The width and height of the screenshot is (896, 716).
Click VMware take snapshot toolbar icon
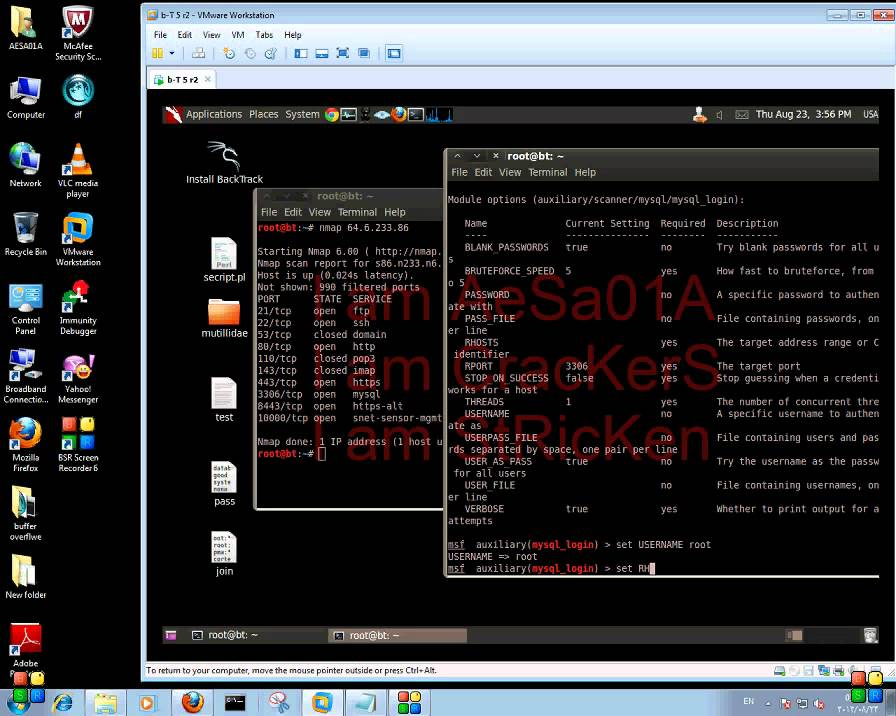click(229, 53)
